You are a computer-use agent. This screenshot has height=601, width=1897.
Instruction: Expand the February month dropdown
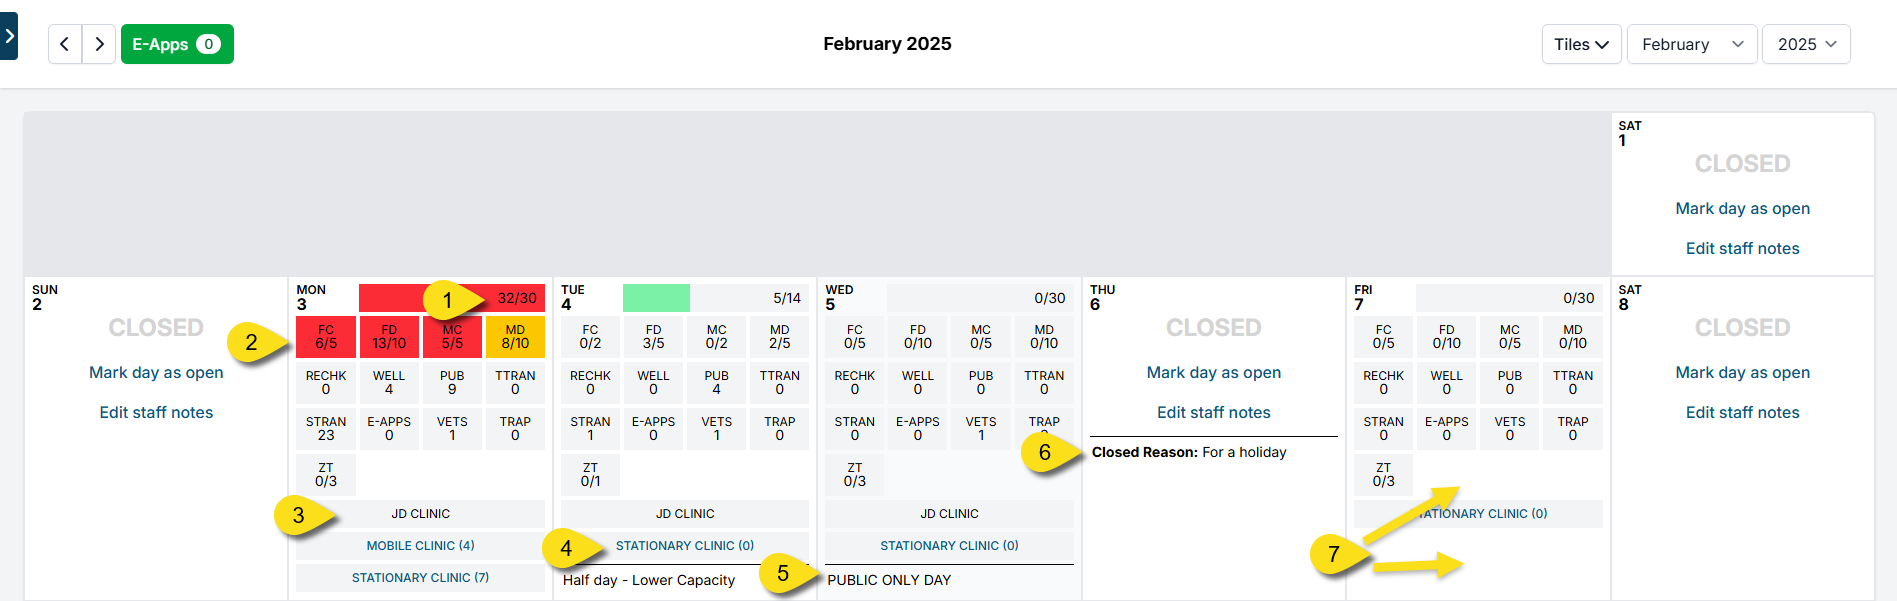(x=1692, y=44)
